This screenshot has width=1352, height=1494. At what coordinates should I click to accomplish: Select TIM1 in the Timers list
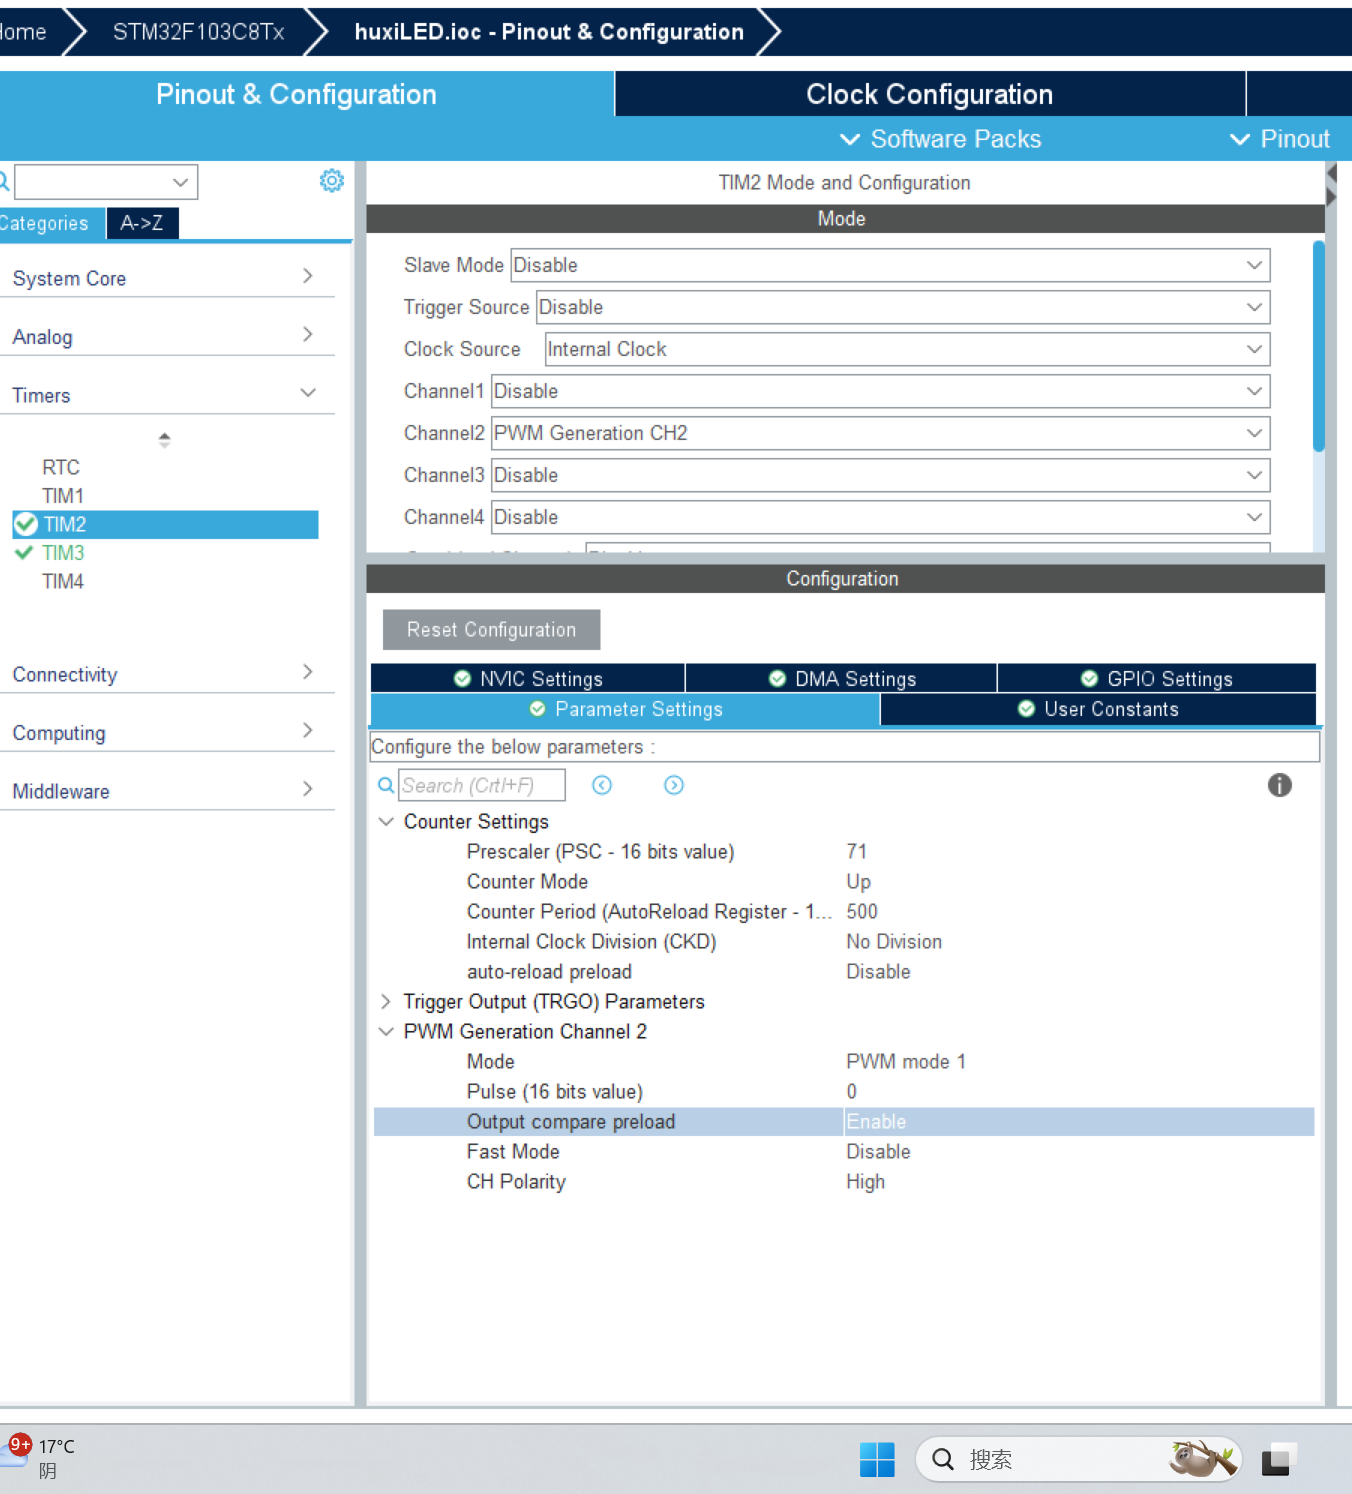(x=63, y=495)
